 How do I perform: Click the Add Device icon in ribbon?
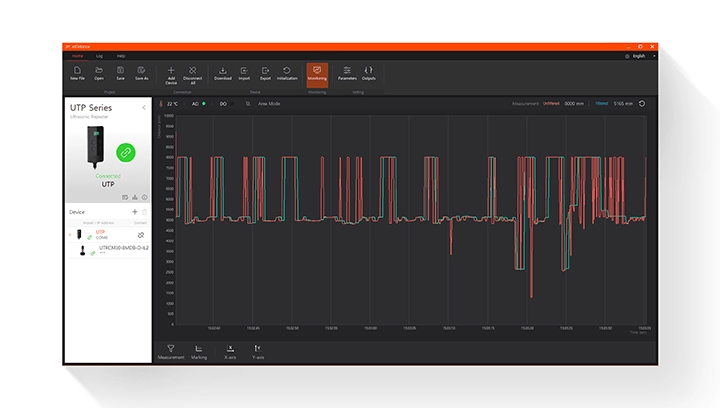[171, 71]
